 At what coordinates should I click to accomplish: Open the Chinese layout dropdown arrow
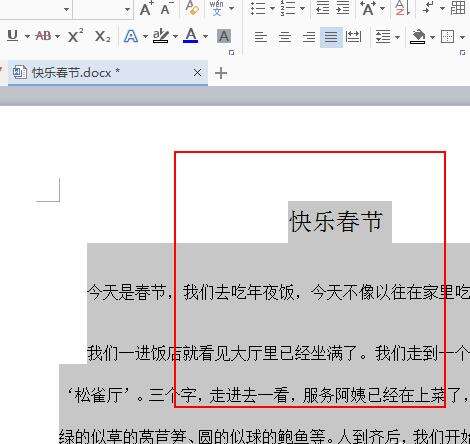coord(382,9)
